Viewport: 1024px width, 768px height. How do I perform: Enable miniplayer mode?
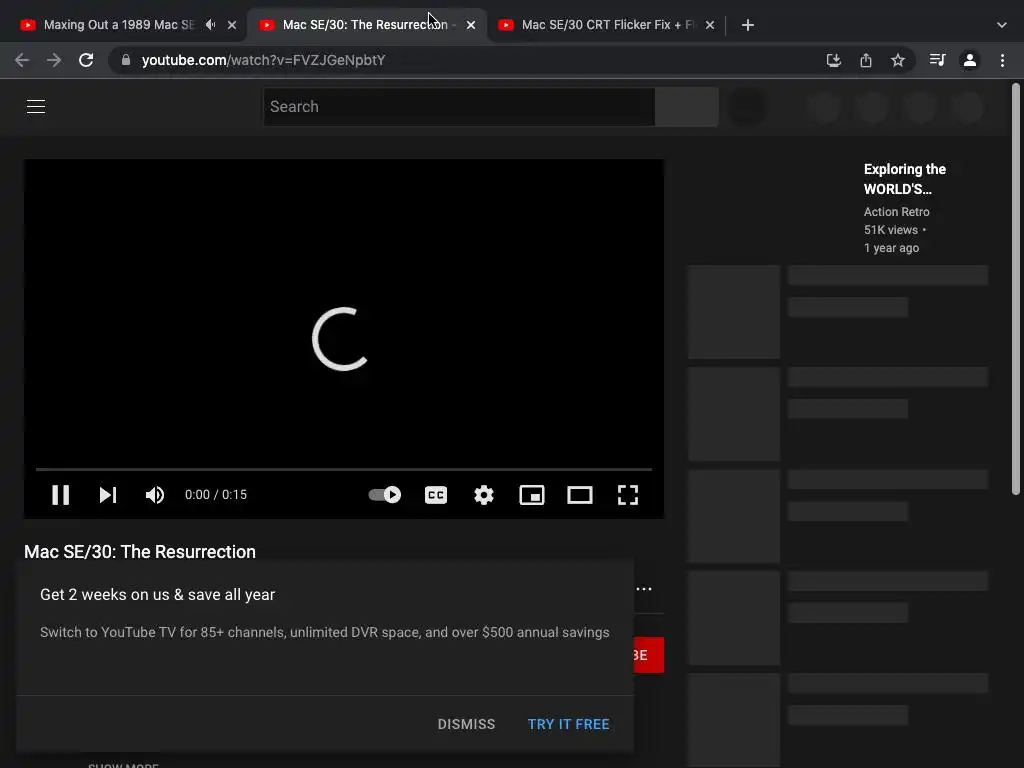pos(532,495)
